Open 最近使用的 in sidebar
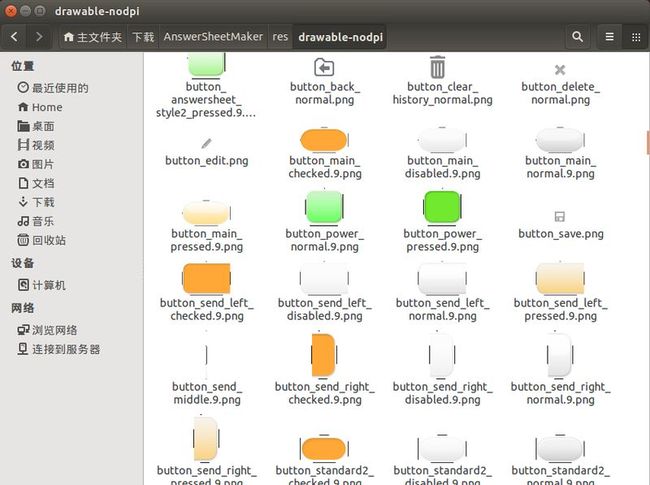Viewport: 650px width, 485px height. click(53, 88)
